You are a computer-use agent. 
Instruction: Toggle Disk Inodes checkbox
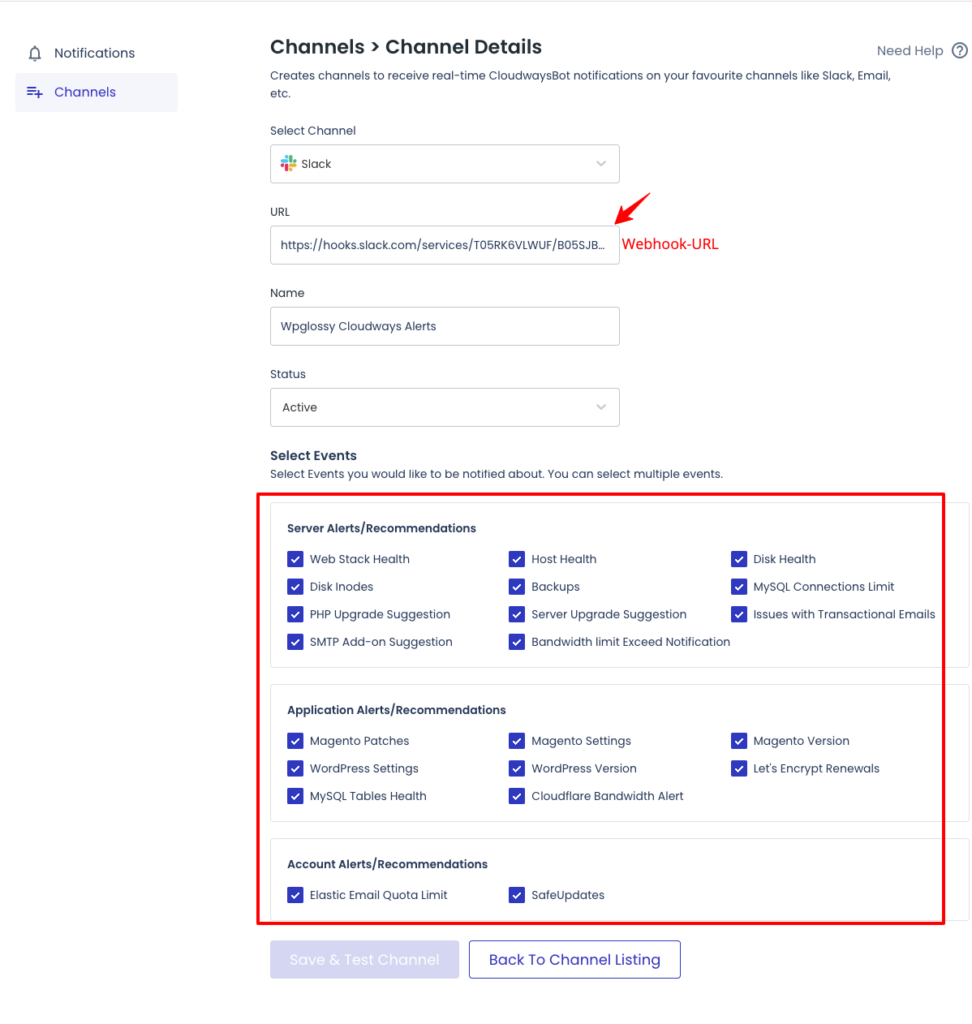point(295,586)
